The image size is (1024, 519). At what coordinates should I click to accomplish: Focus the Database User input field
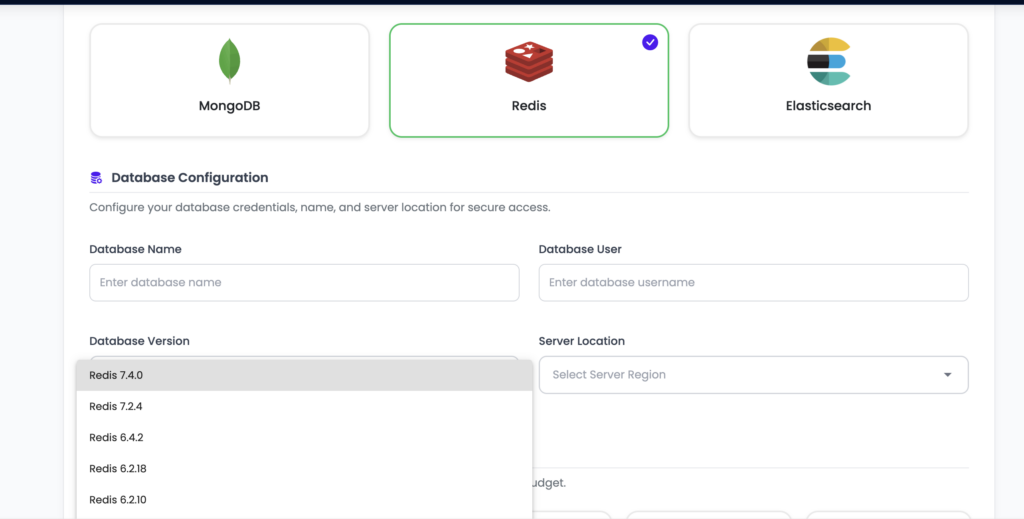(754, 283)
